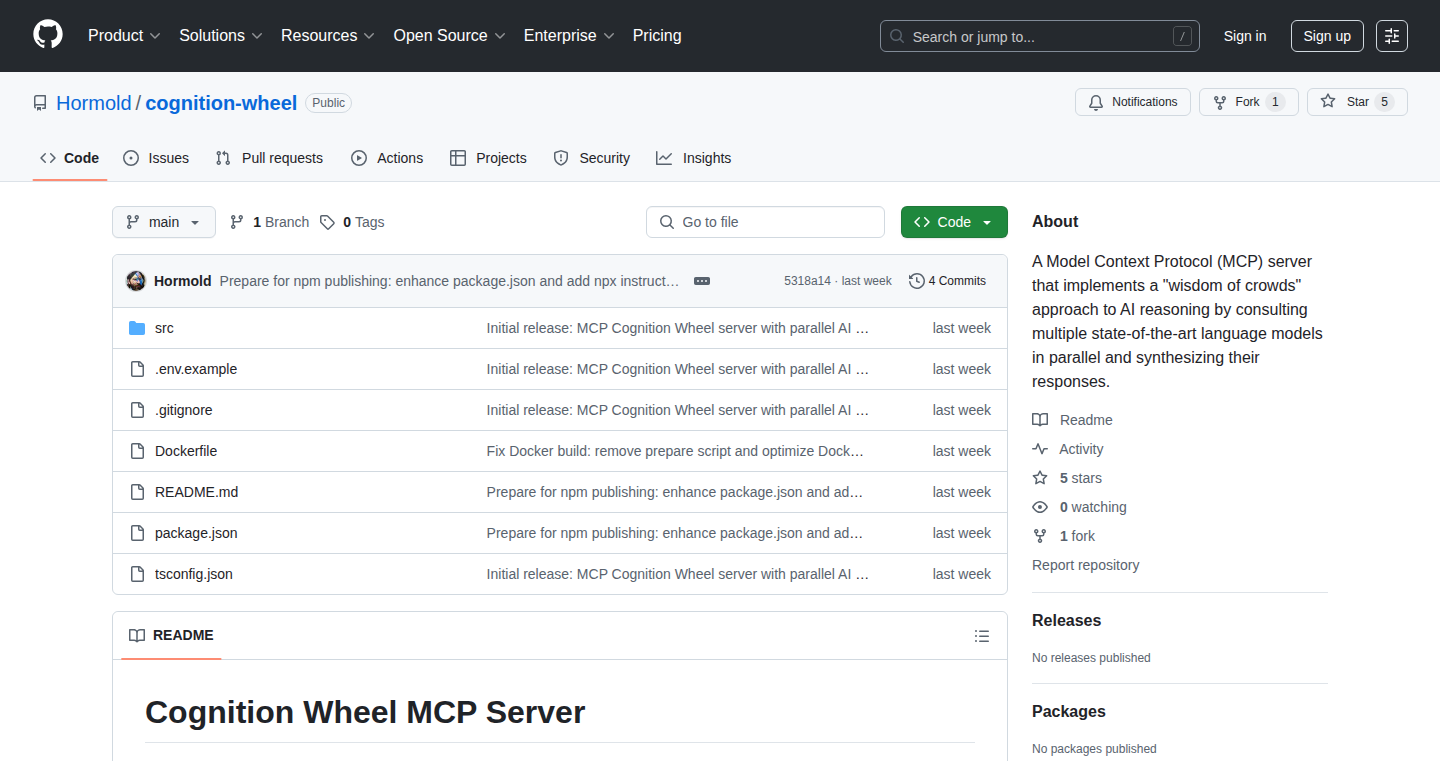Switch to the Actions tab
1440x761 pixels.
(x=387, y=158)
